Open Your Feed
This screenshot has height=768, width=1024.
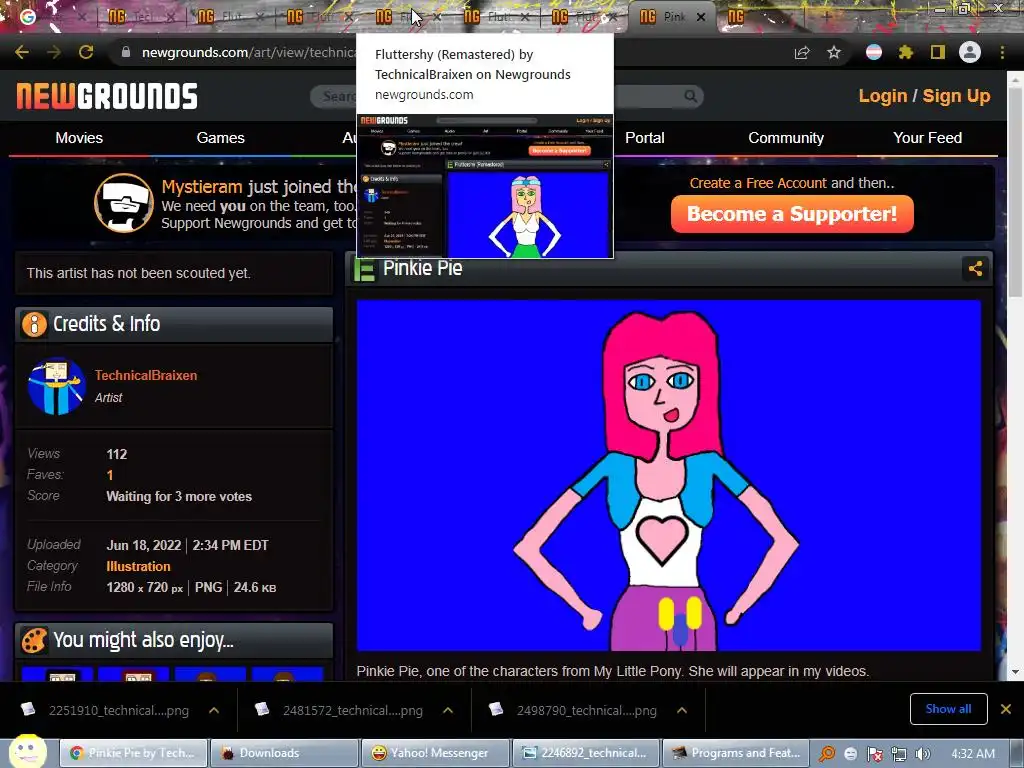click(x=927, y=138)
